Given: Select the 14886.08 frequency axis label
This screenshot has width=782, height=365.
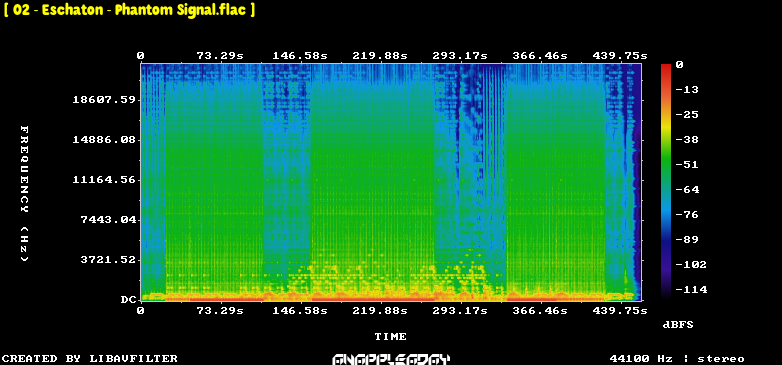Looking at the screenshot, I should (104, 140).
